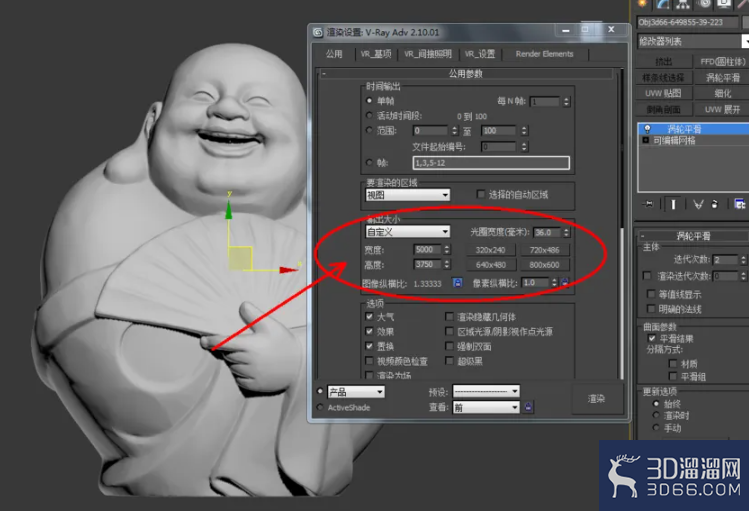Enable 渲染隐藏几何体 checkbox
The image size is (749, 511).
449,316
